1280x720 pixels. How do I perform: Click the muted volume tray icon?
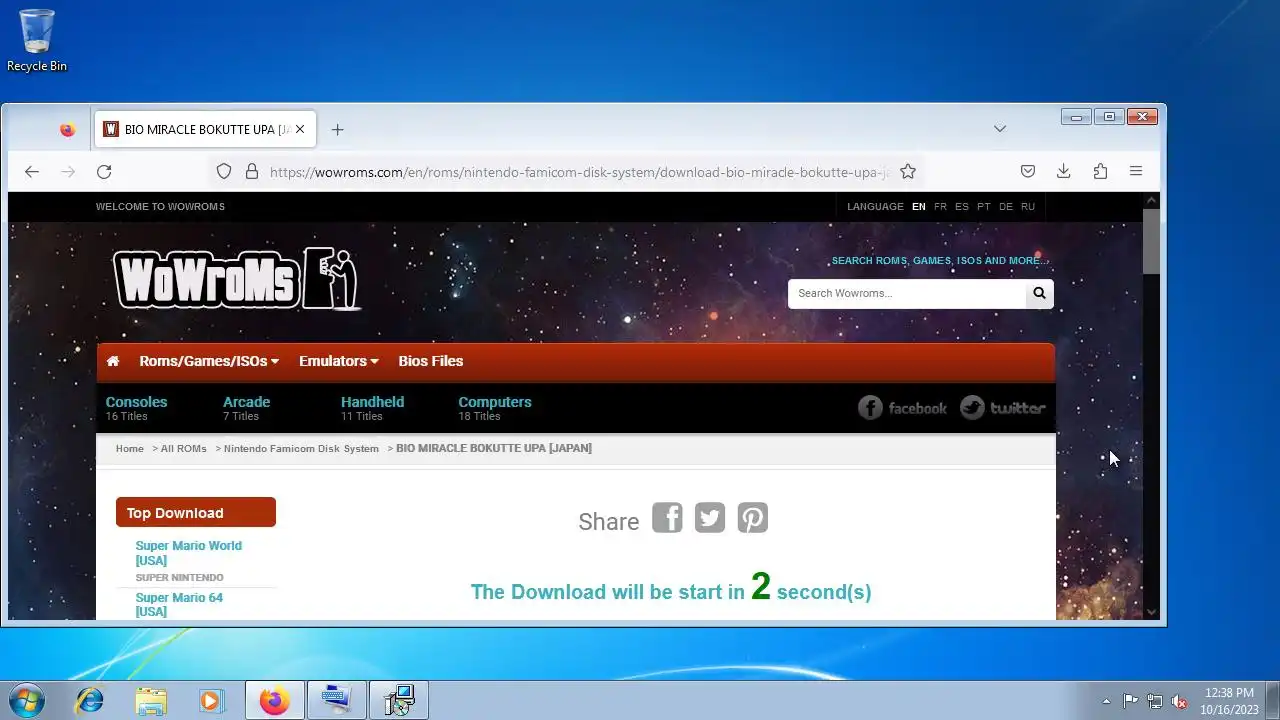click(1179, 701)
